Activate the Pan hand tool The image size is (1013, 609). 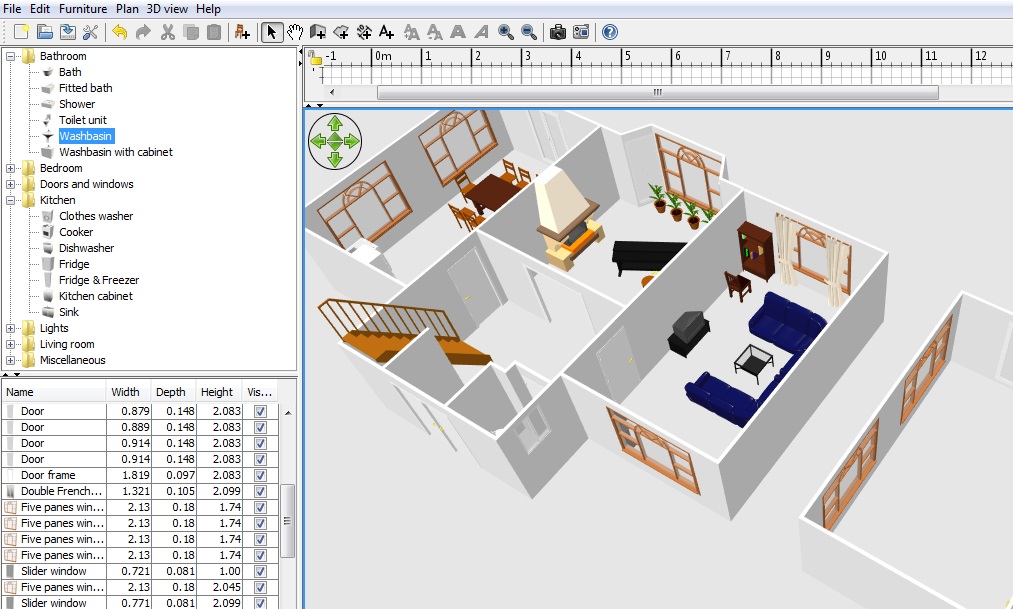pyautogui.click(x=295, y=32)
